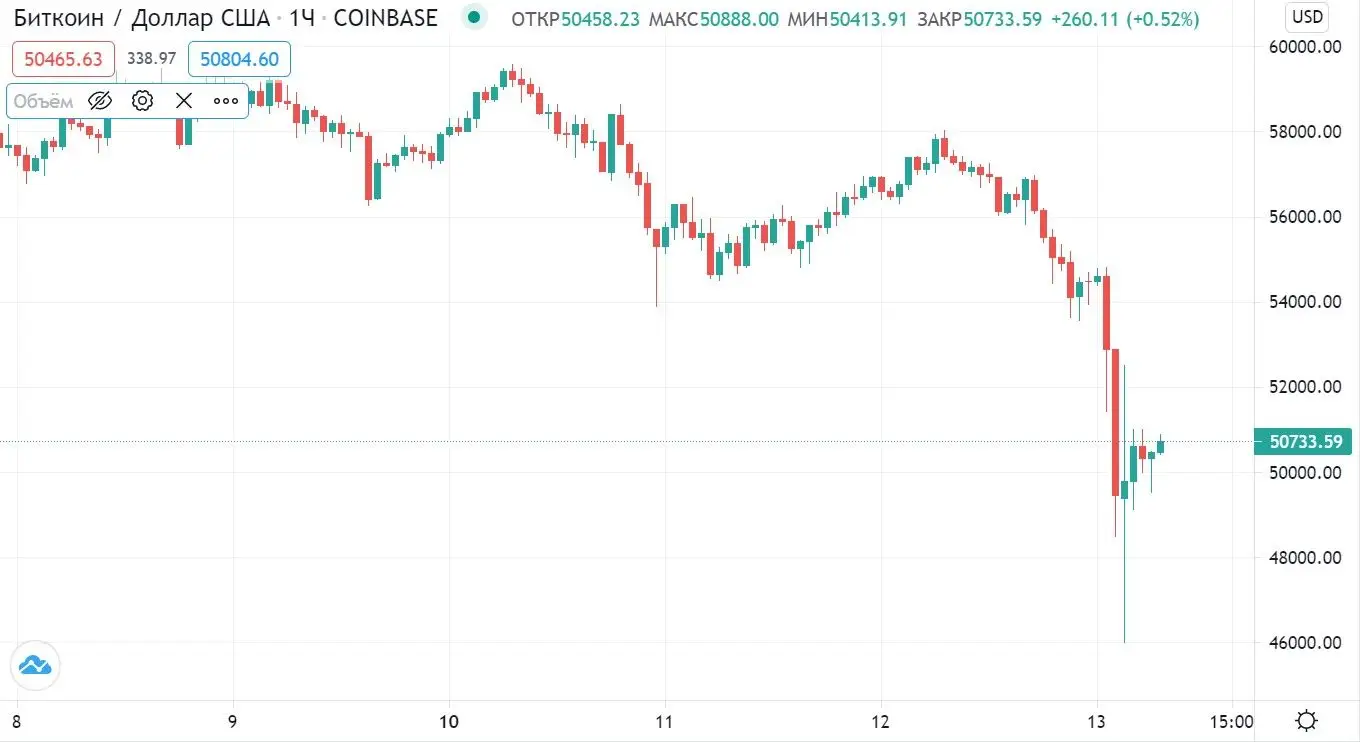Click the 15:00 label on the time axis
This screenshot has height=742, width=1360.
(1232, 720)
